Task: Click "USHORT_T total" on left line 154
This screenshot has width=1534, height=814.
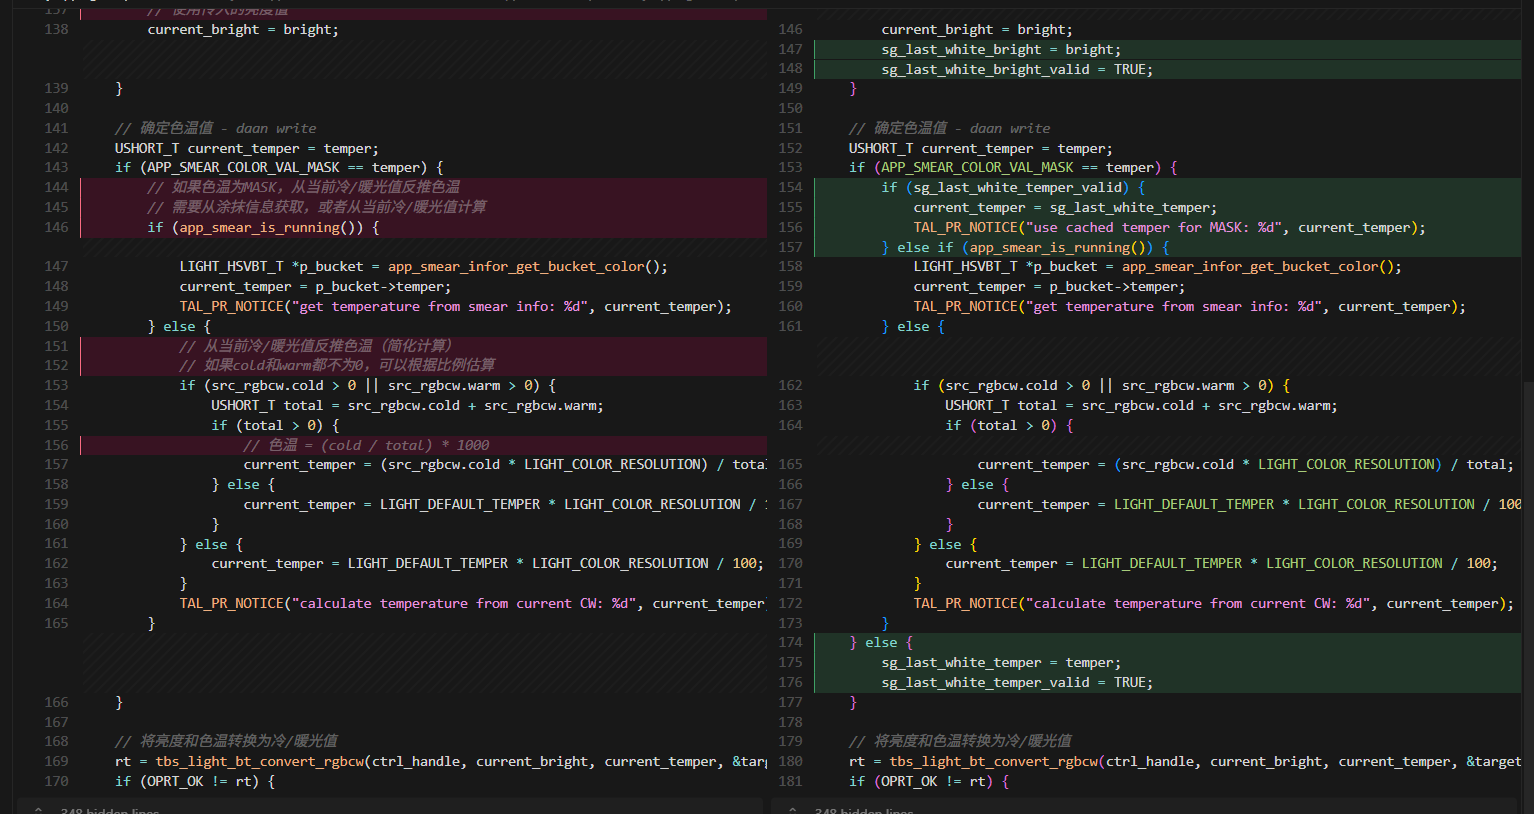Action: pyautogui.click(x=267, y=405)
